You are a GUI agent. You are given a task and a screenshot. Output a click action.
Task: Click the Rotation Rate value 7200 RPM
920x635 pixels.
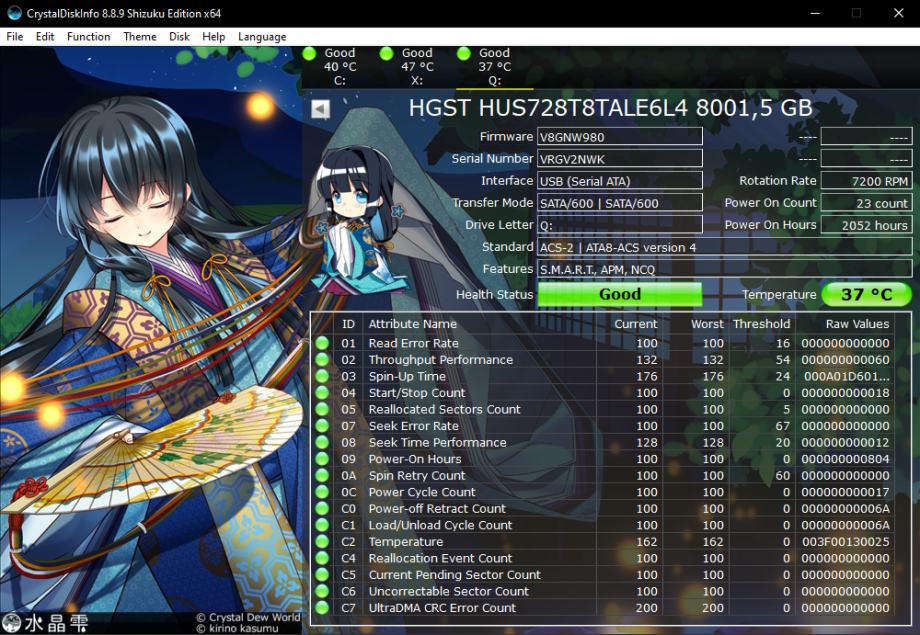[x=866, y=181]
